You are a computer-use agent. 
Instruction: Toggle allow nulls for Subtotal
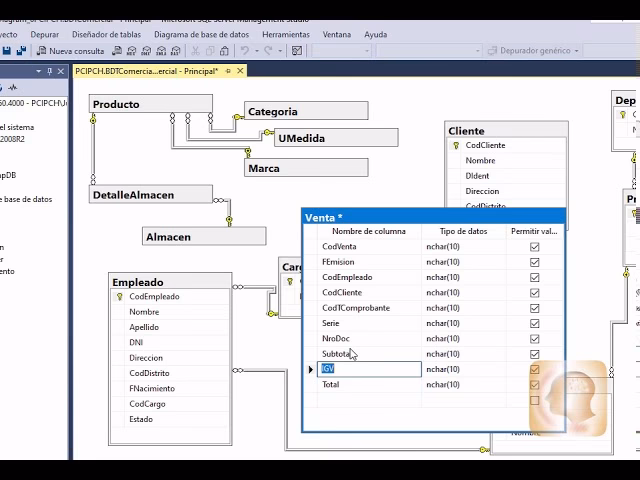[534, 354]
